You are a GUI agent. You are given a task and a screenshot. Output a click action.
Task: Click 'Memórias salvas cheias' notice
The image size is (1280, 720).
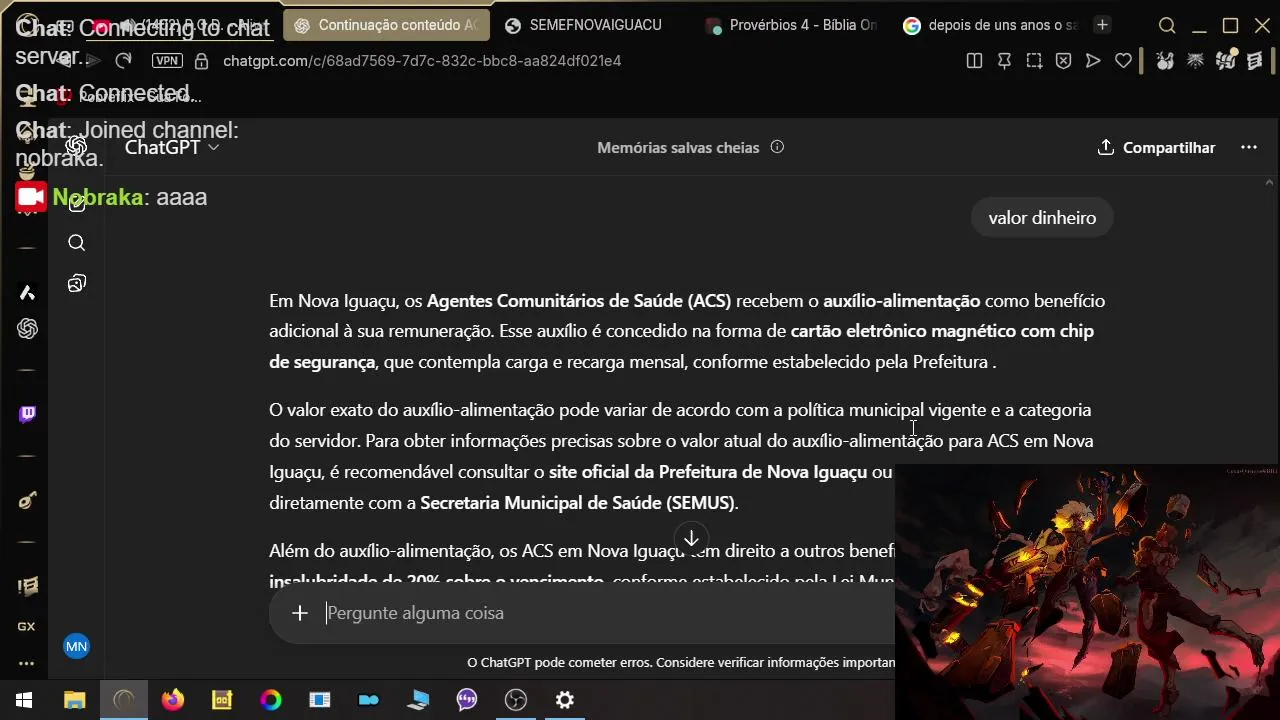coord(678,147)
